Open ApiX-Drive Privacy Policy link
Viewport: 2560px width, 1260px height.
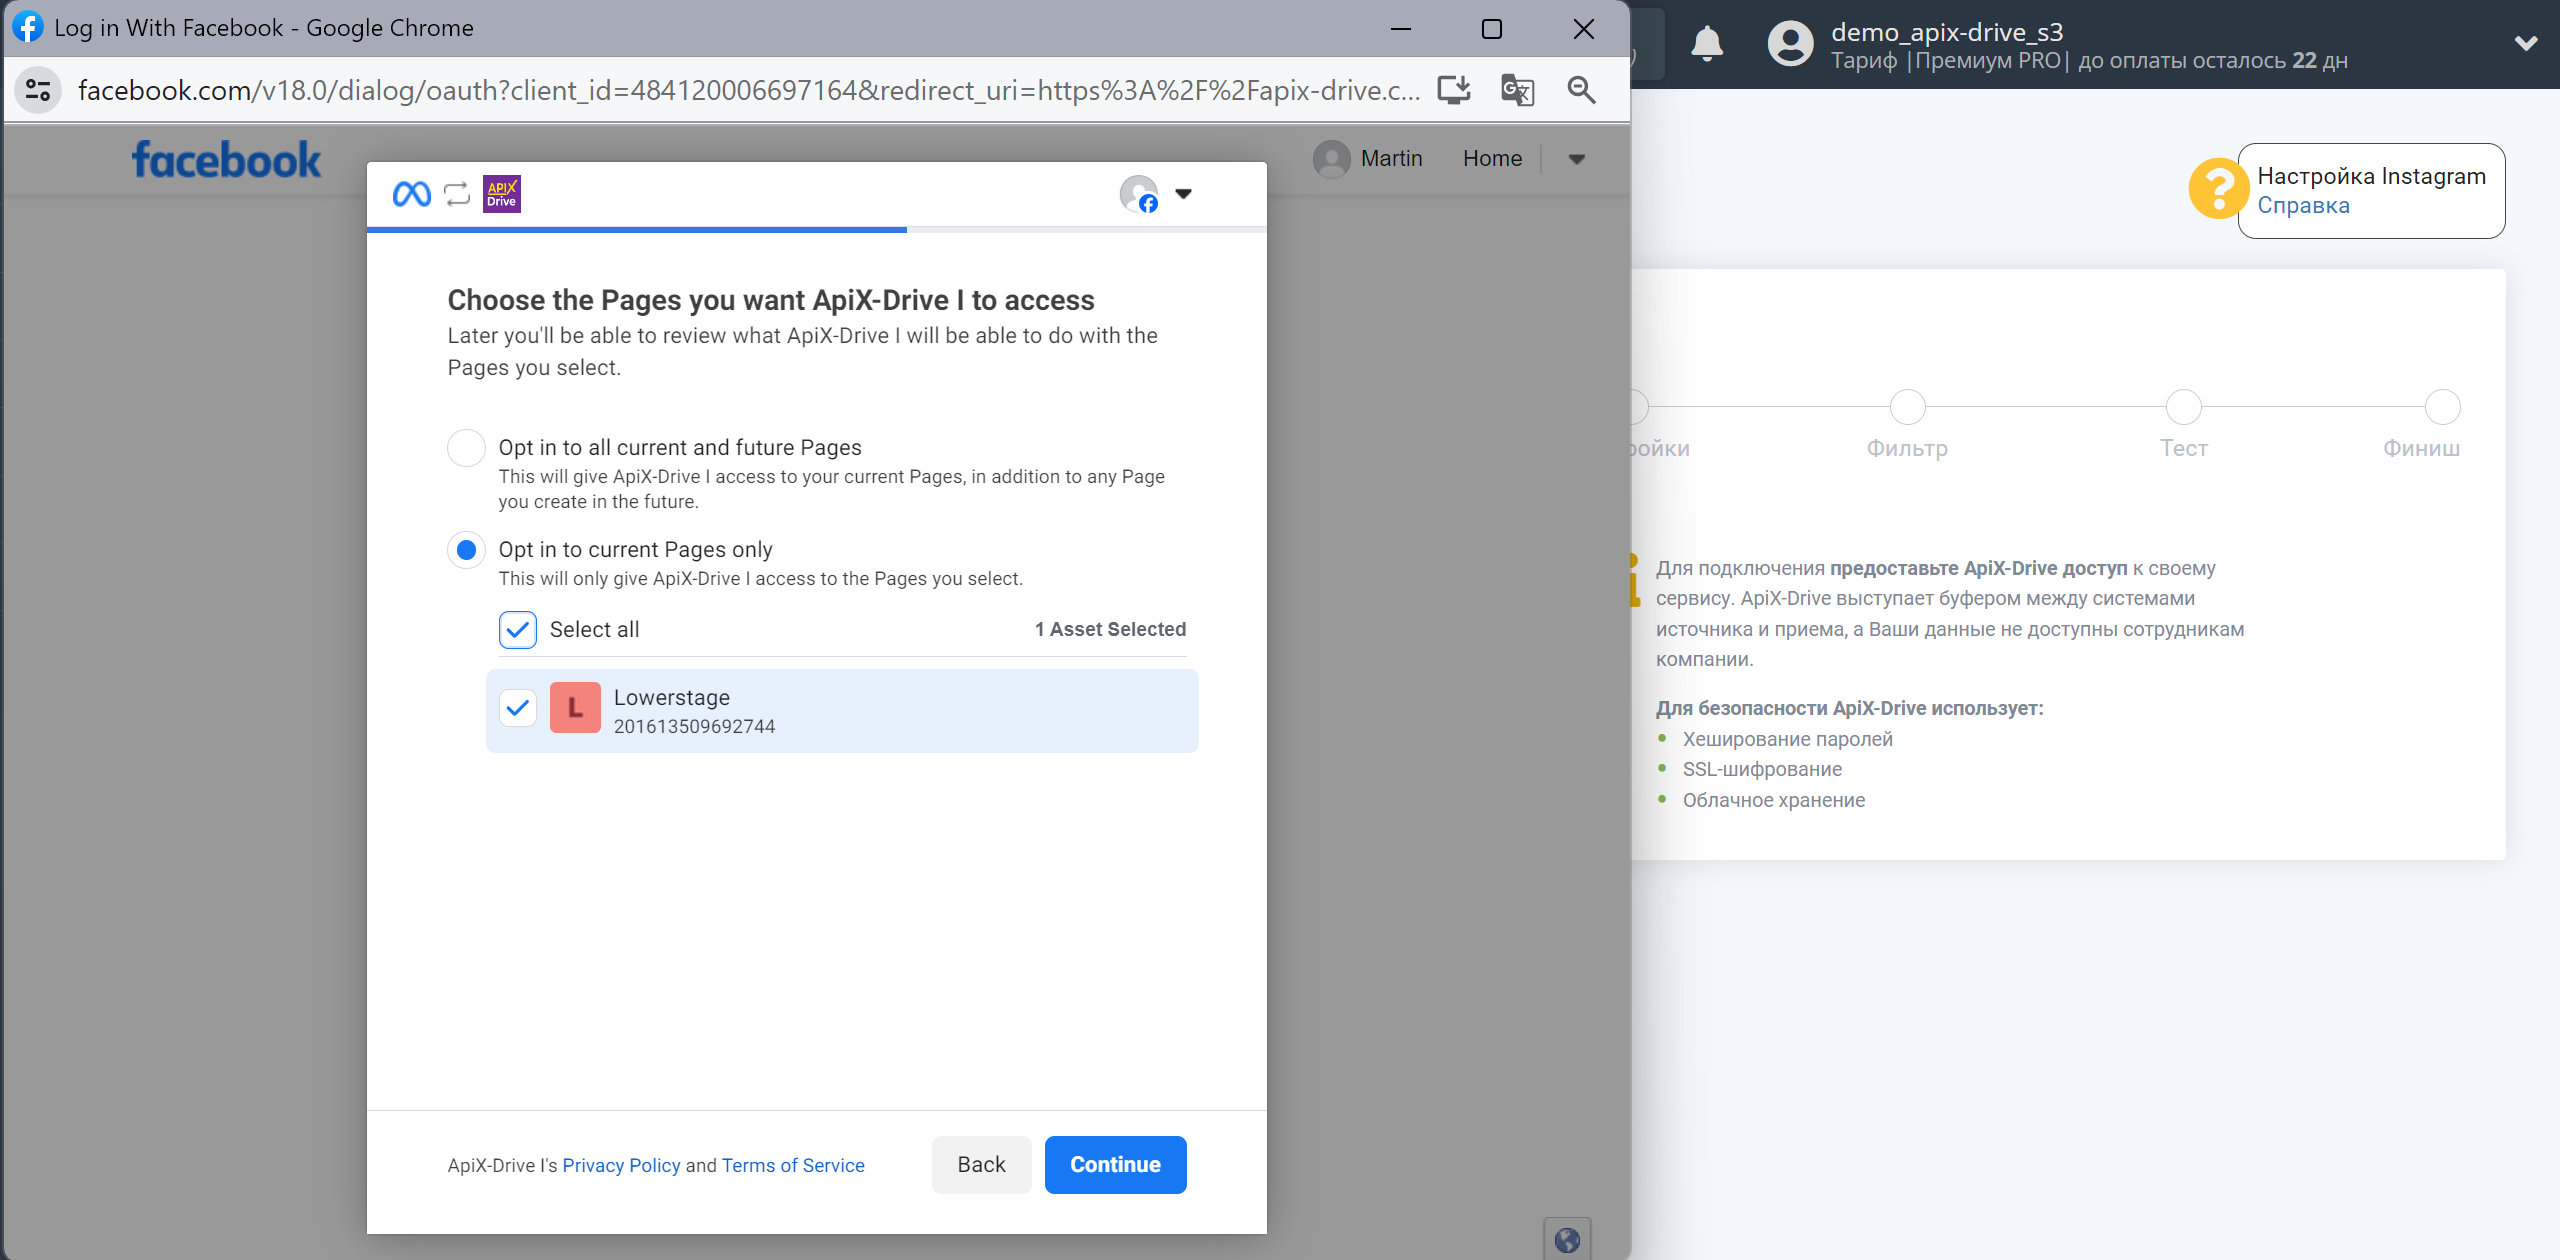pos(620,1165)
